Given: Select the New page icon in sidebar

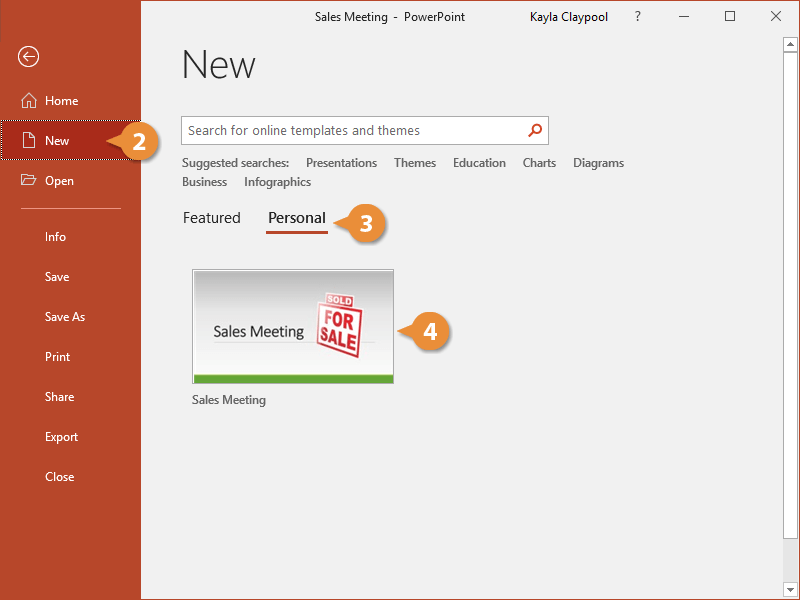Looking at the screenshot, I should coord(29,141).
